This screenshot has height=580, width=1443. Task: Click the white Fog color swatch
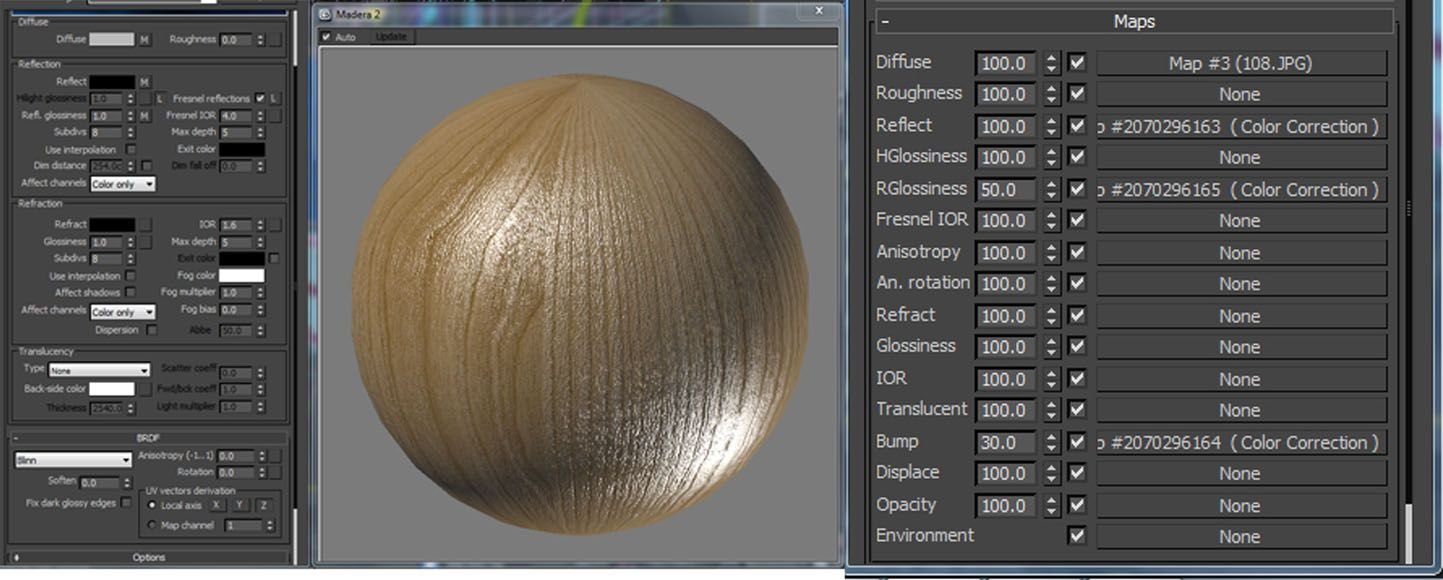point(241,276)
